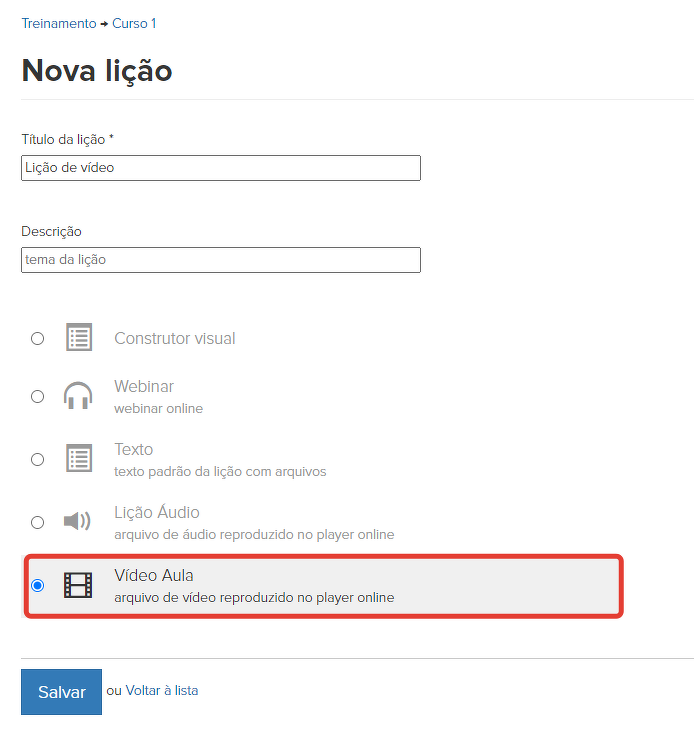This screenshot has height=754, width=694.
Task: Select the Construtor visual radio button
Action: pyautogui.click(x=38, y=338)
